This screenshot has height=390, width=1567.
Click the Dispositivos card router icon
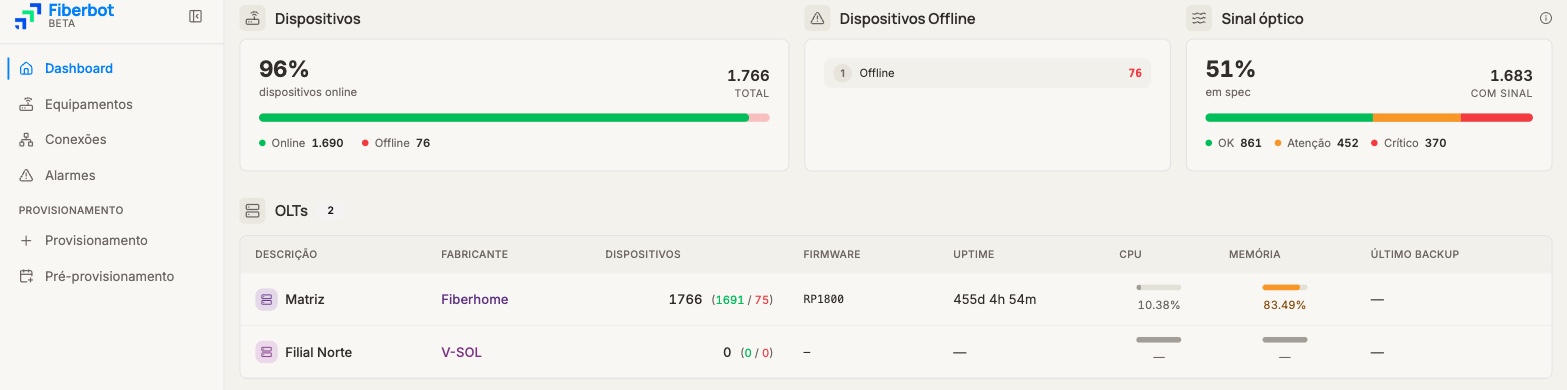pos(253,18)
